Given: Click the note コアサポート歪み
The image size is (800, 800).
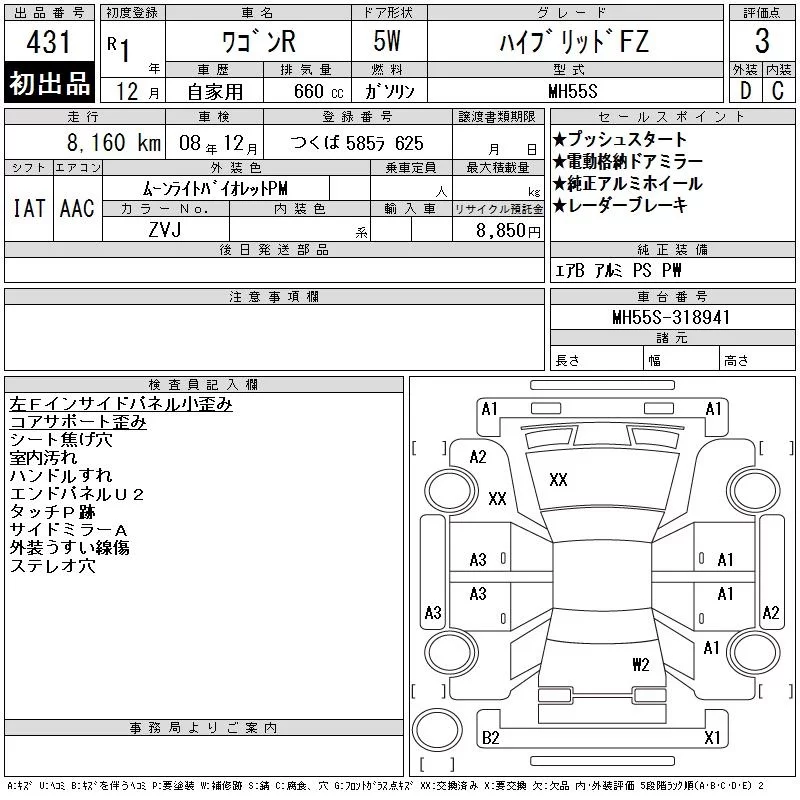Looking at the screenshot, I should [x=78, y=422].
